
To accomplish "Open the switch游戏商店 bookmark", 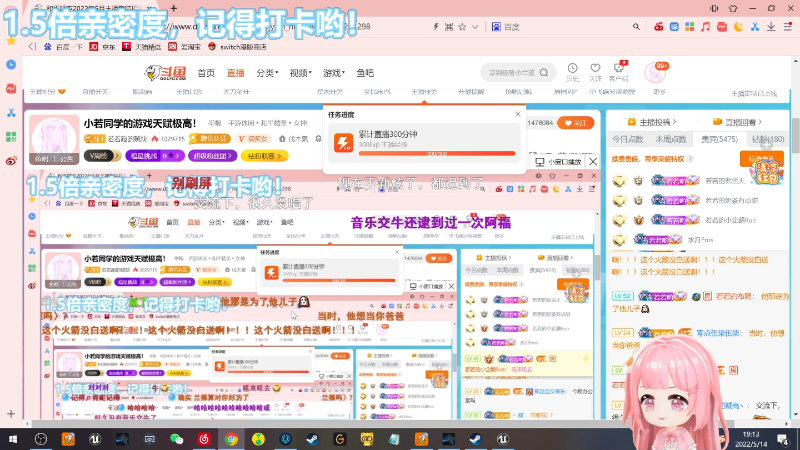I will click(237, 46).
